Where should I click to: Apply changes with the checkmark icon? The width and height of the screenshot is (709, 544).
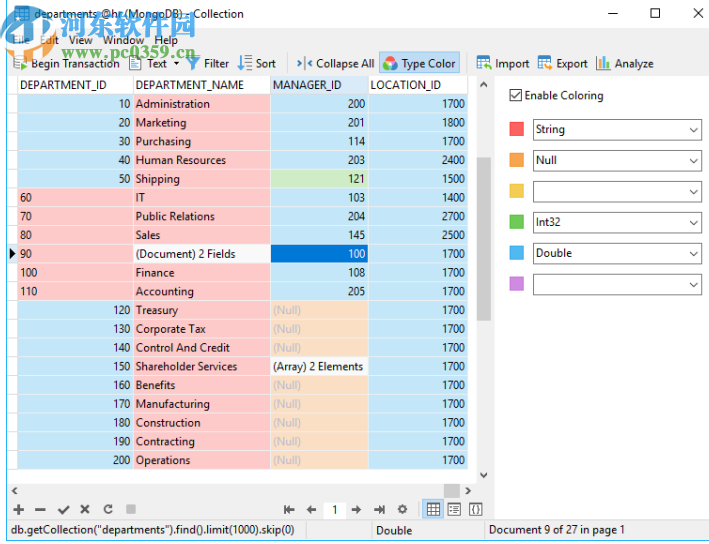(x=63, y=510)
